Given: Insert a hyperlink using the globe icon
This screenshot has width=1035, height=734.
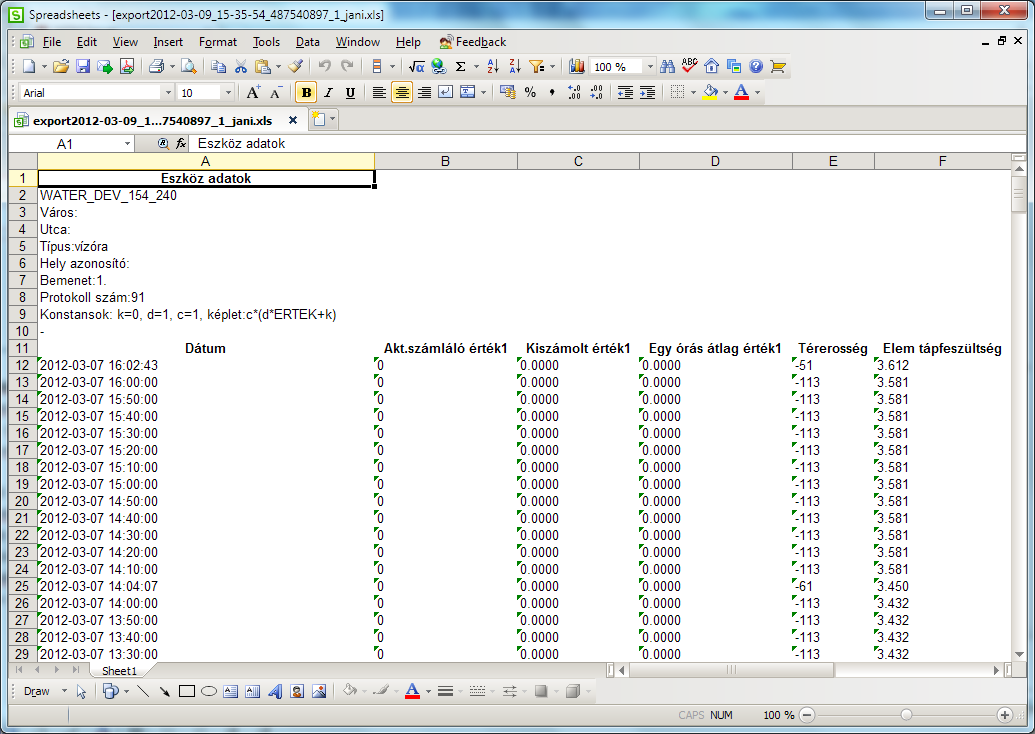Looking at the screenshot, I should pos(438,66).
